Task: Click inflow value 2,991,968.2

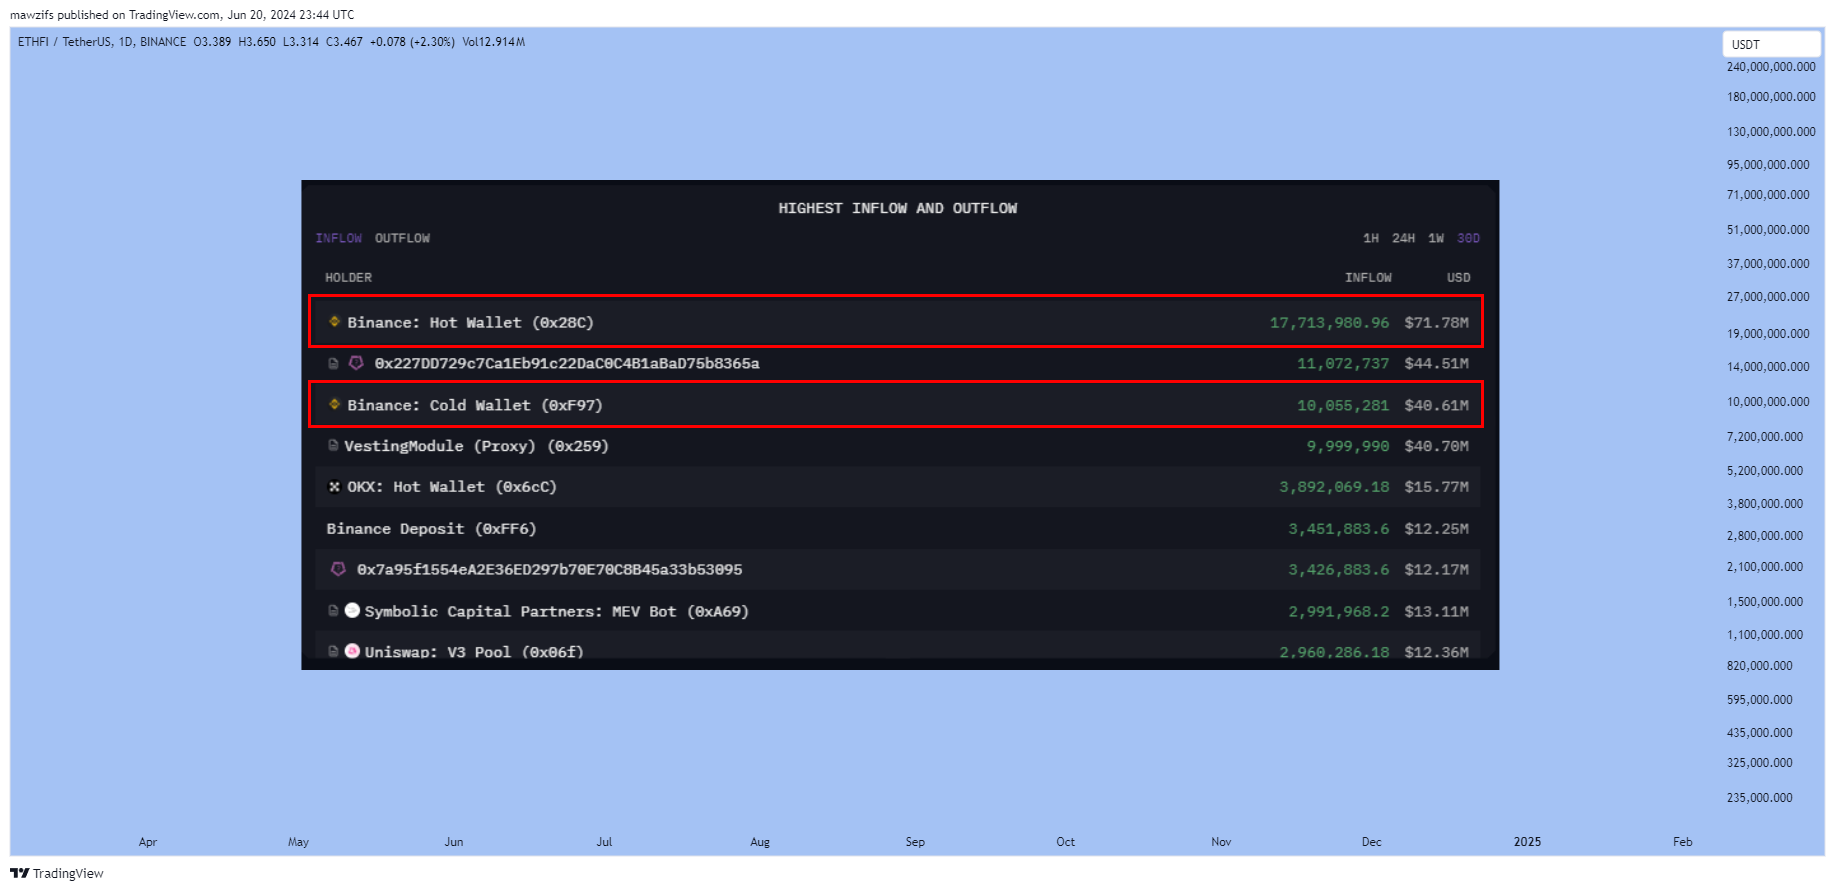Action: point(1338,611)
